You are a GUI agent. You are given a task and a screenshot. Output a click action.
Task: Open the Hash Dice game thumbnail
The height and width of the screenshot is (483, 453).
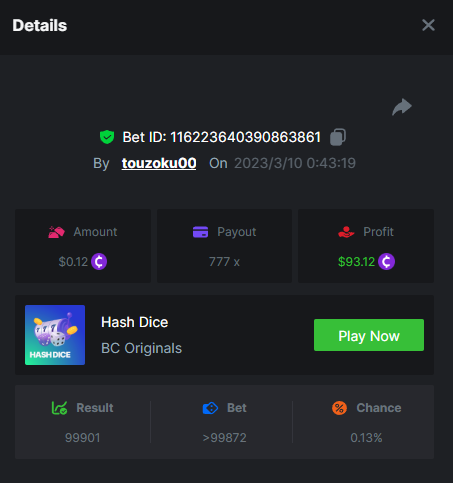pos(55,335)
